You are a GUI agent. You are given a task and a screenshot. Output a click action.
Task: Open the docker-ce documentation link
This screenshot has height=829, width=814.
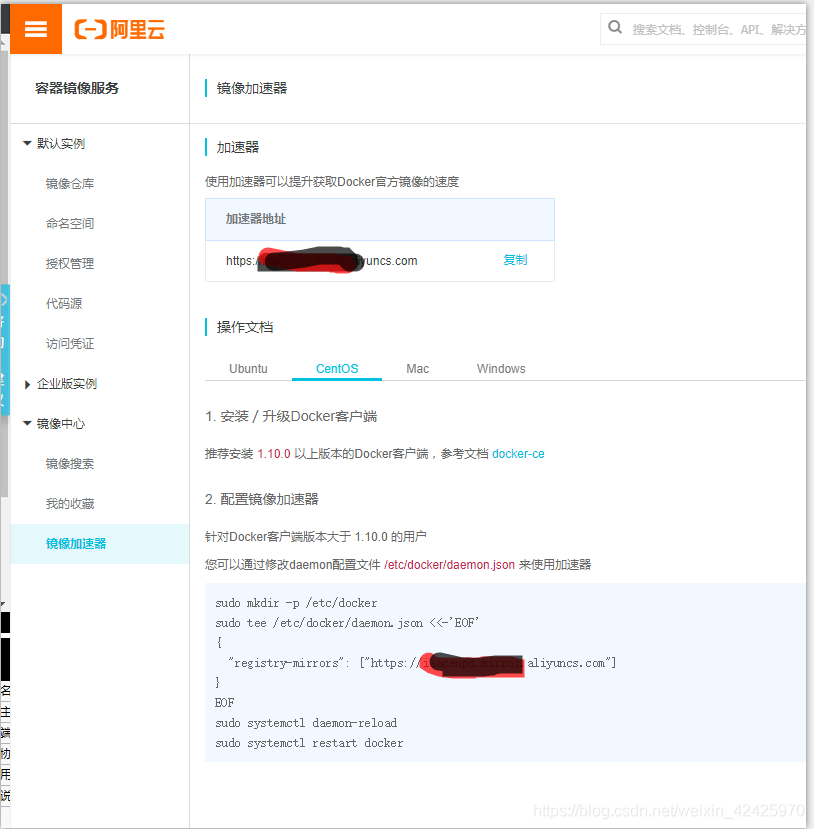click(x=519, y=454)
